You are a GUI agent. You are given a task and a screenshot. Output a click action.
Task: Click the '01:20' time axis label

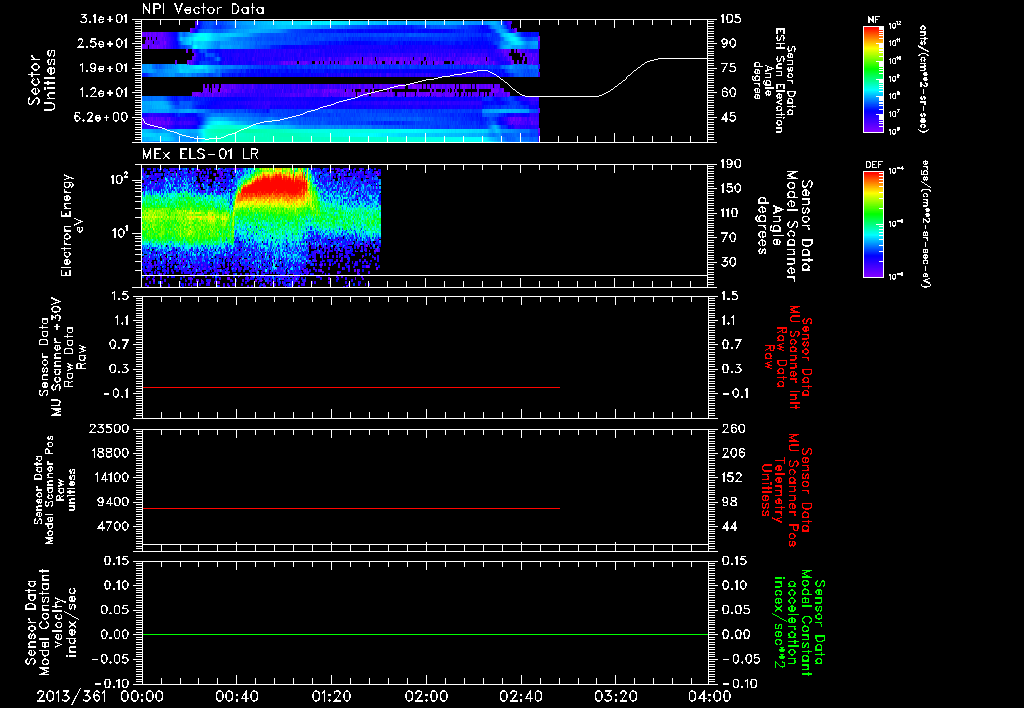coord(331,696)
